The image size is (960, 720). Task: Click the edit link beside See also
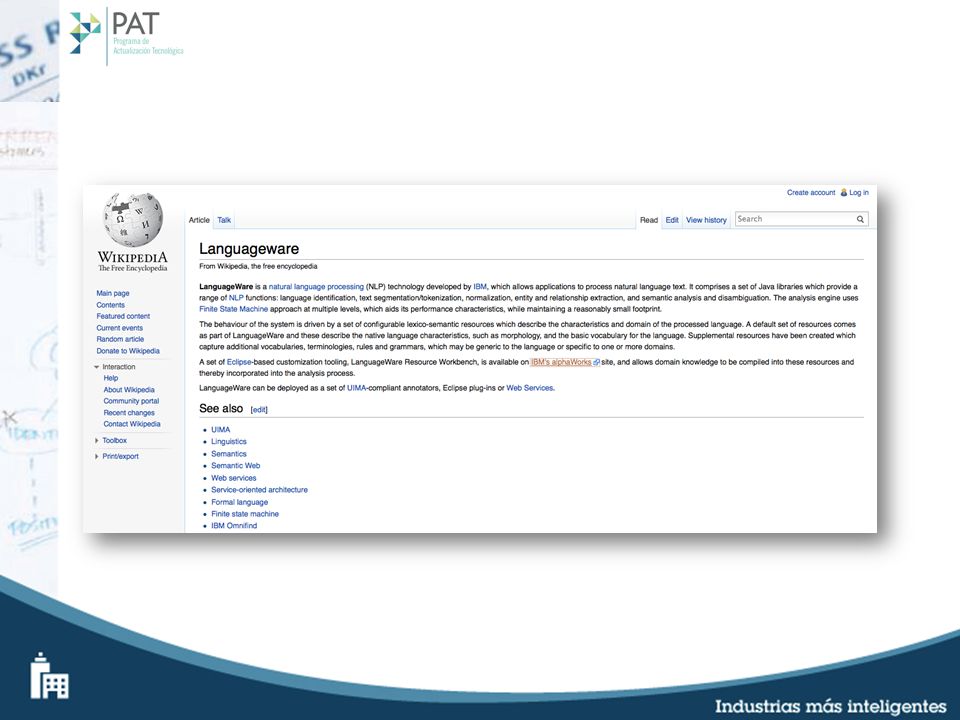point(259,410)
